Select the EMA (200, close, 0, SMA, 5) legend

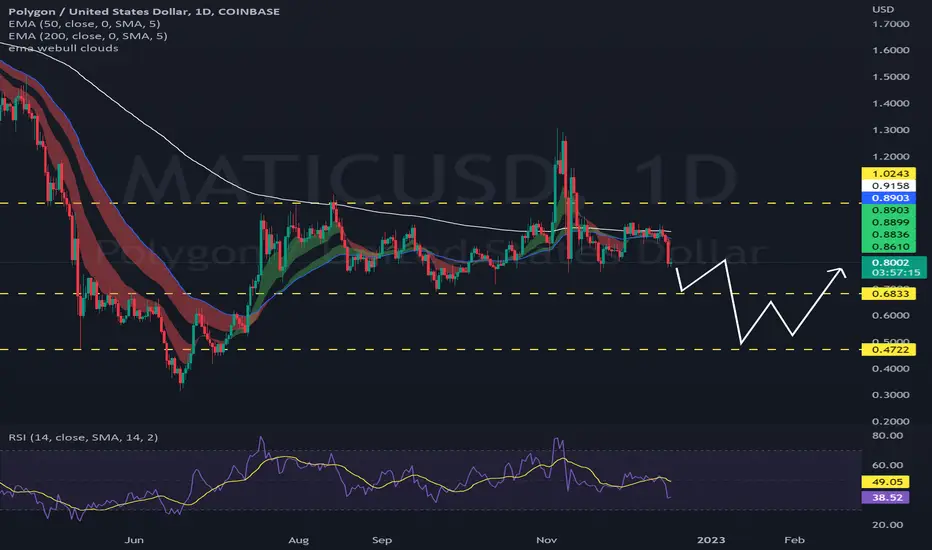[x=87, y=36]
